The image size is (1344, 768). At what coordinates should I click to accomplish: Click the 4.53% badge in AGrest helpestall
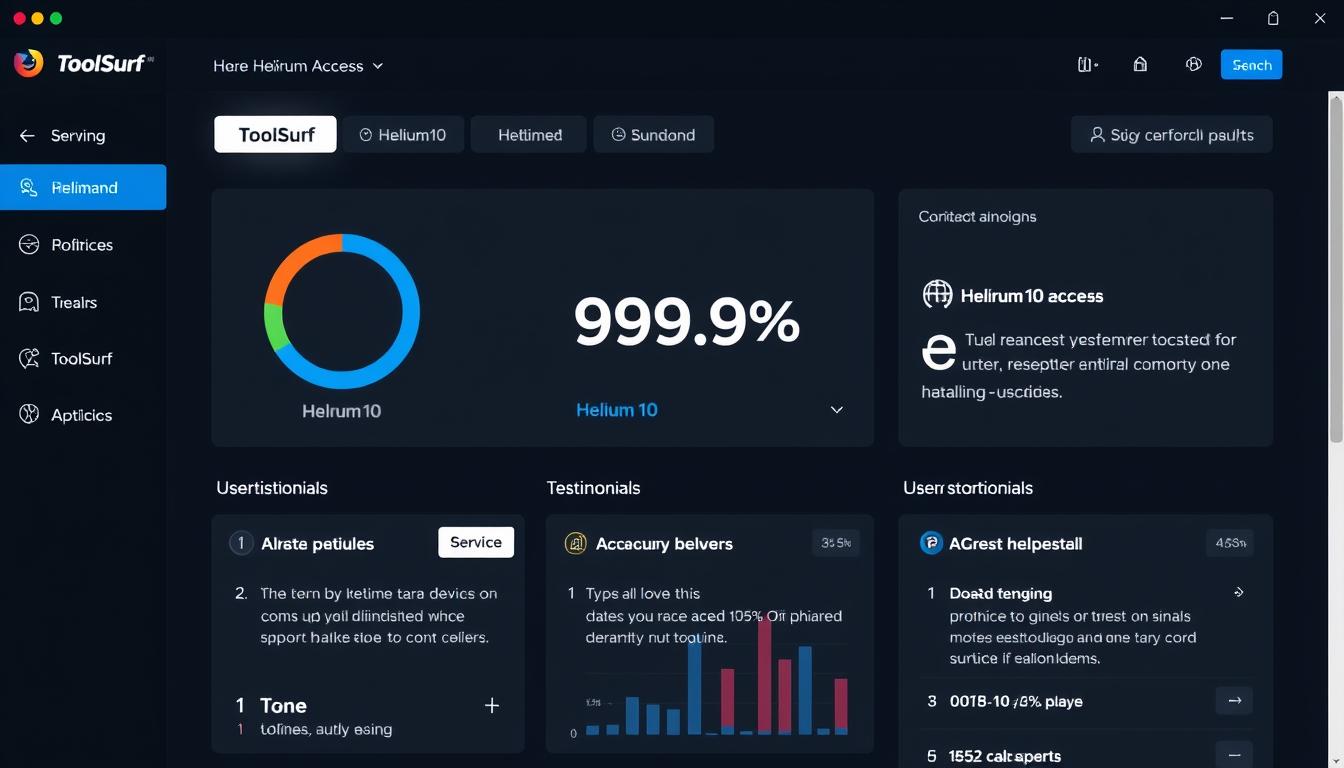1230,543
